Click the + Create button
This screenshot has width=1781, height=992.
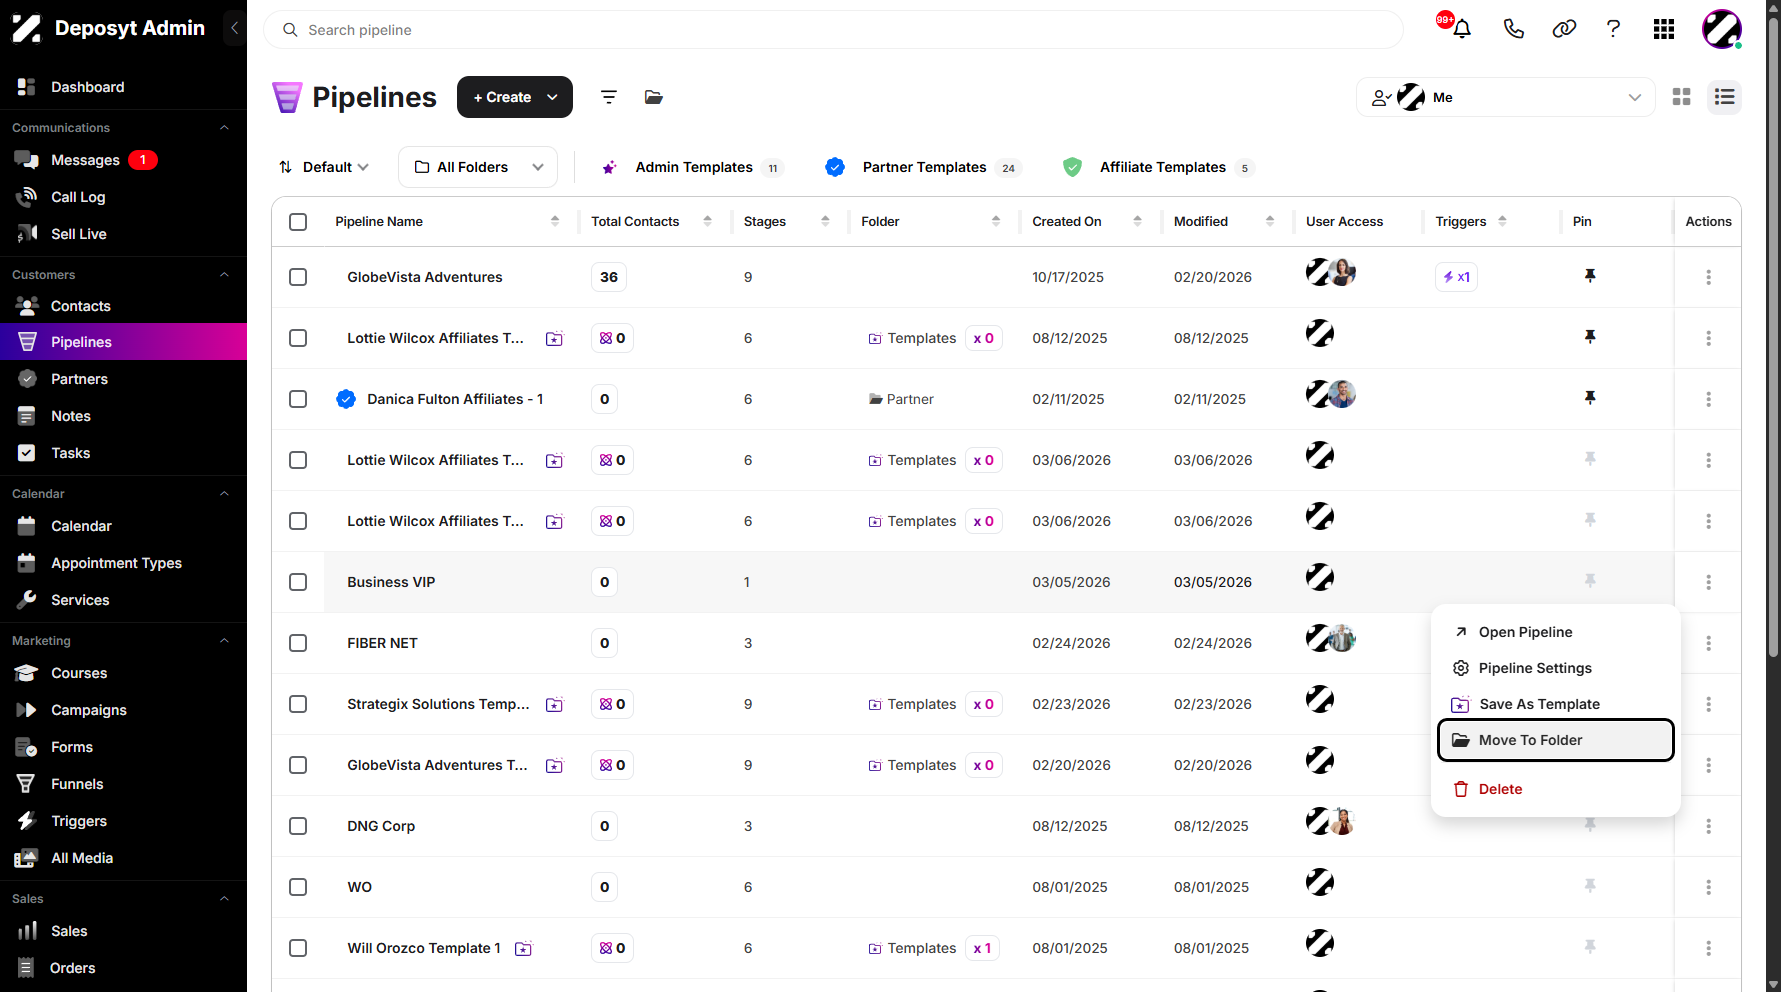tap(514, 97)
